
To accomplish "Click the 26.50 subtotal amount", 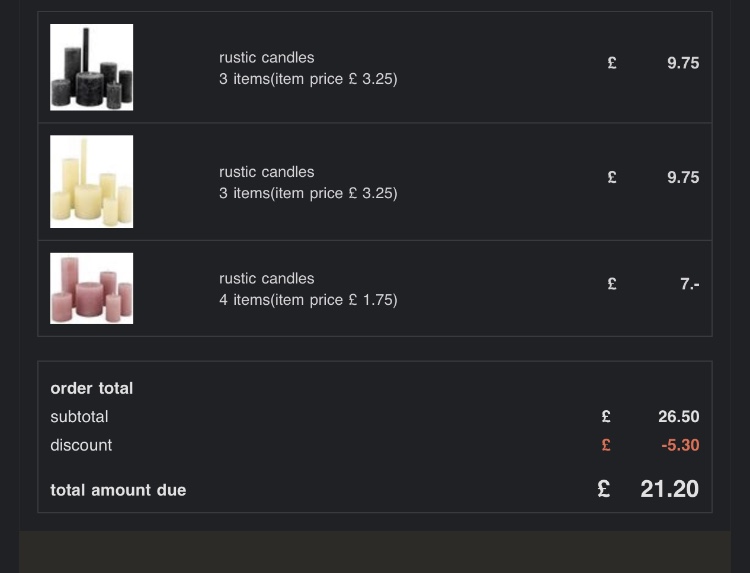I will pyautogui.click(x=679, y=417).
